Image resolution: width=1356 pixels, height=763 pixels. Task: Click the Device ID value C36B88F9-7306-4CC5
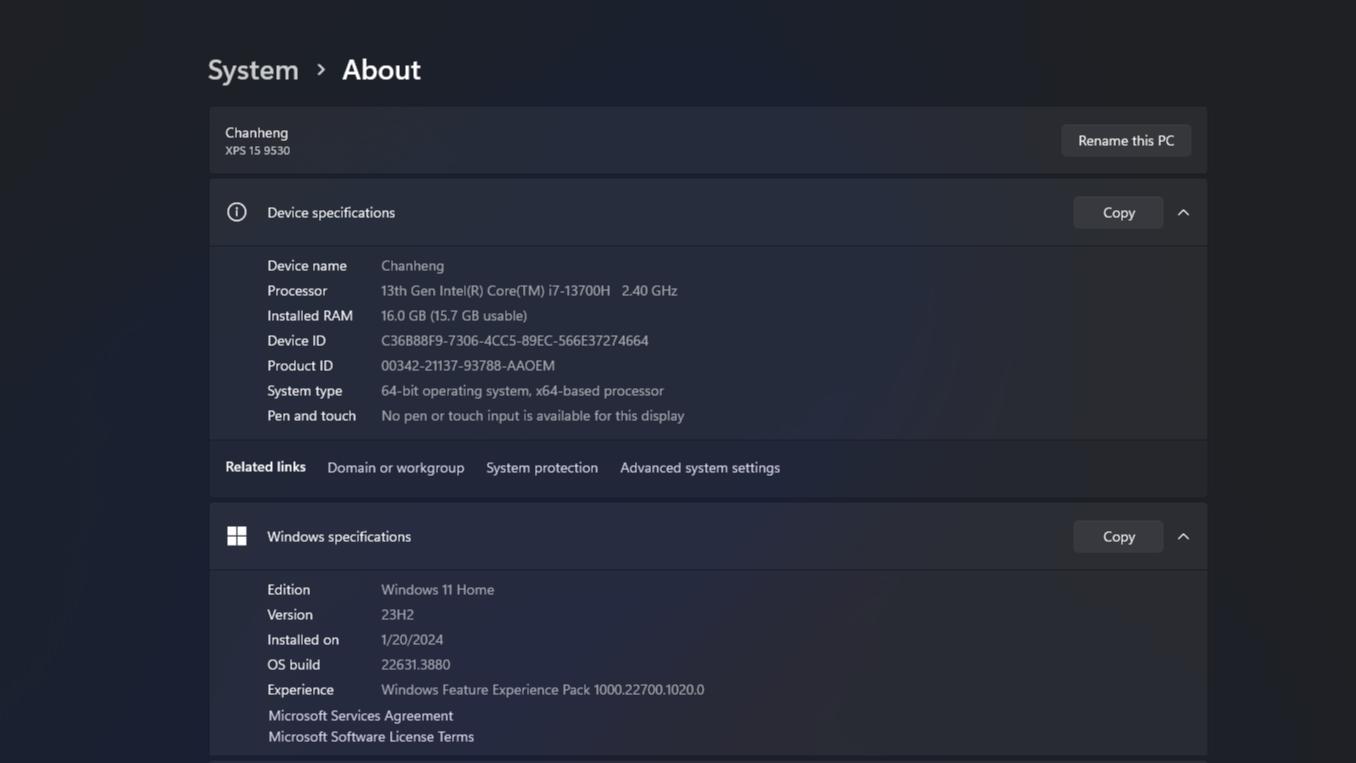(x=514, y=340)
